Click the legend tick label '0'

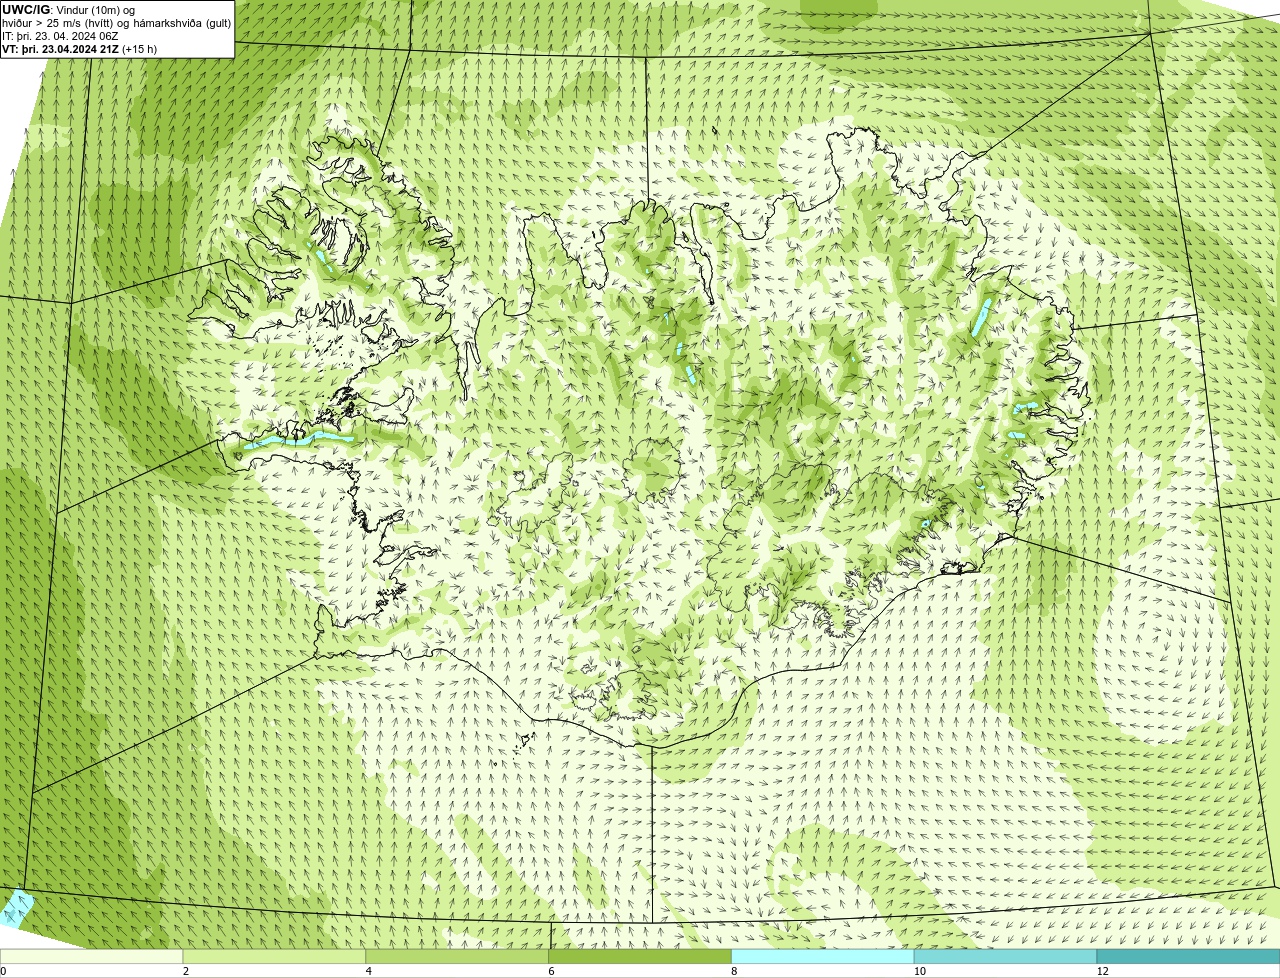click(3, 971)
